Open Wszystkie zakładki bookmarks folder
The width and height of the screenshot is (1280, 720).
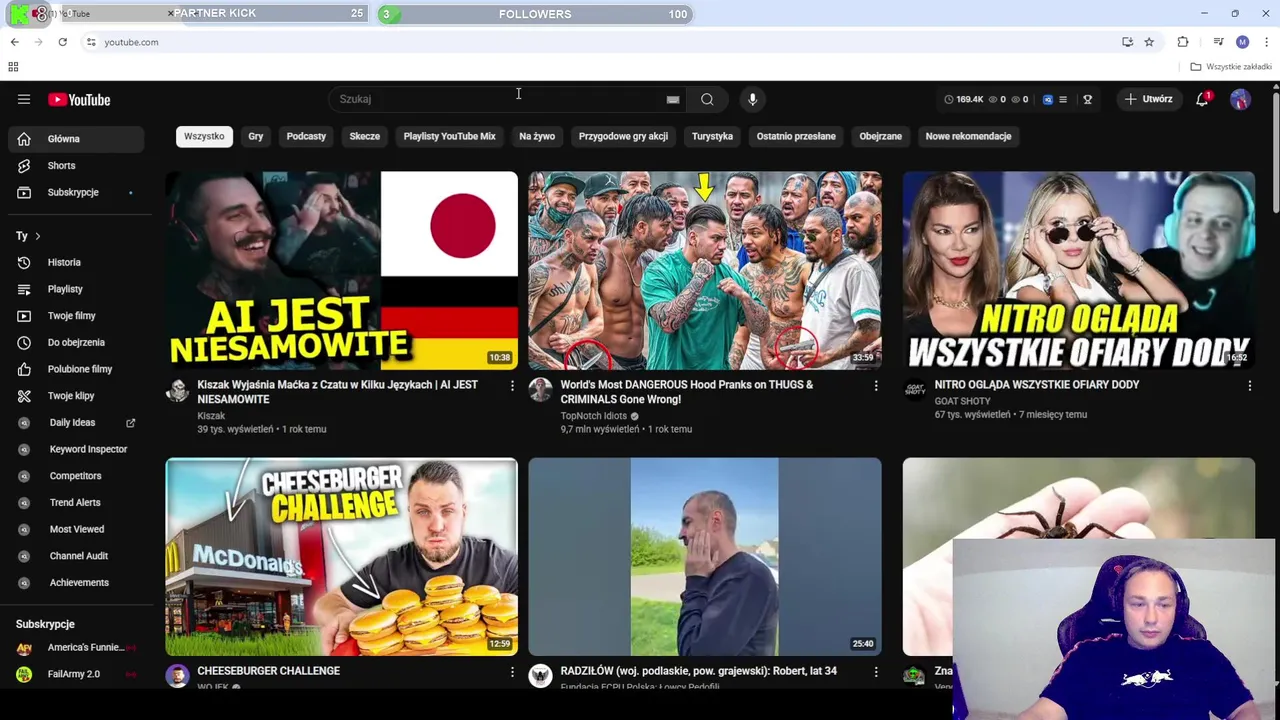pyautogui.click(x=1231, y=67)
